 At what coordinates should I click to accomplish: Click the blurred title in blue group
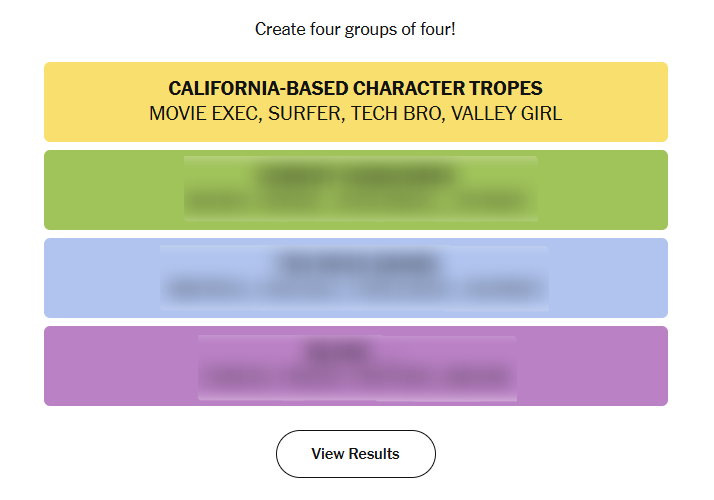(x=357, y=263)
